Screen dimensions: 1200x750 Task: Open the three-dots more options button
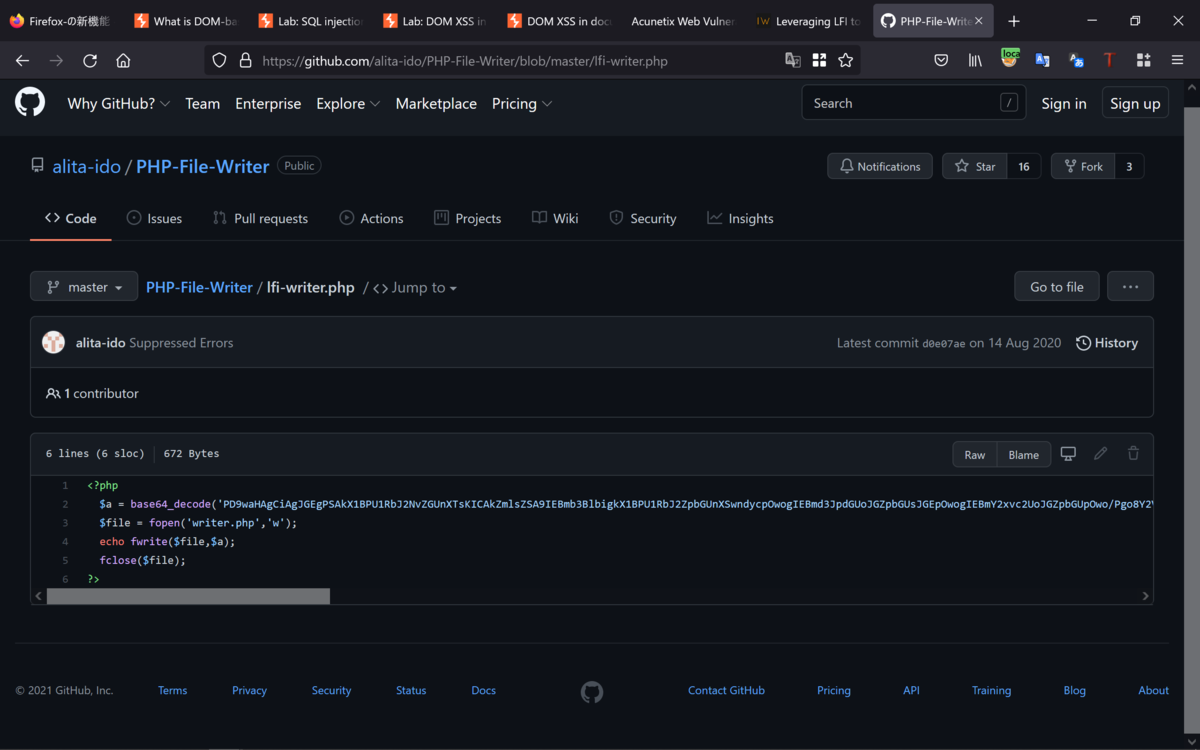pos(1130,287)
